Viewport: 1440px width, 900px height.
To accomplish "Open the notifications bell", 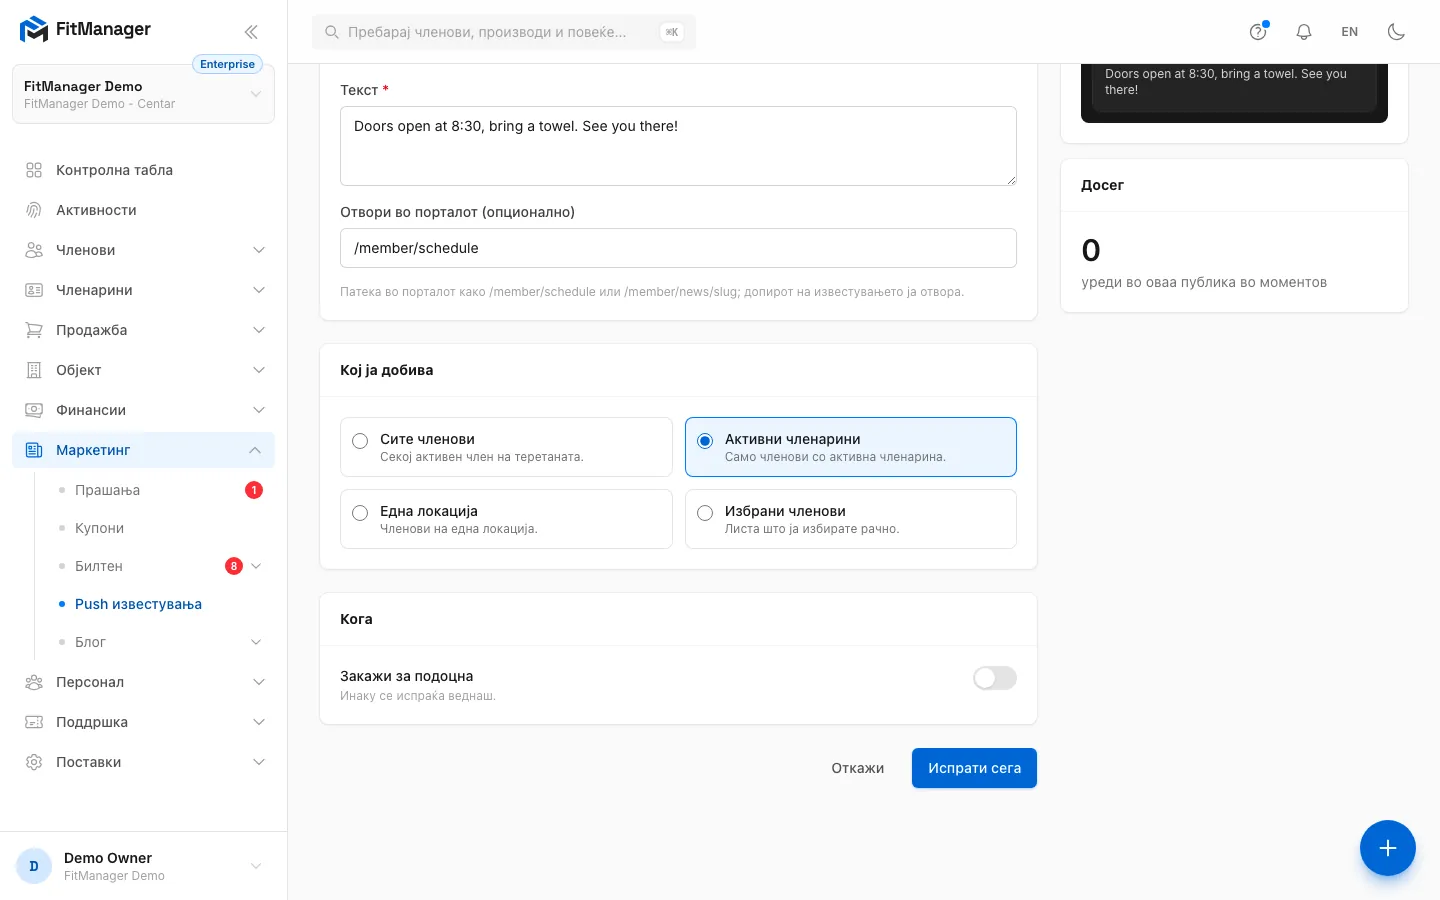I will tap(1304, 32).
